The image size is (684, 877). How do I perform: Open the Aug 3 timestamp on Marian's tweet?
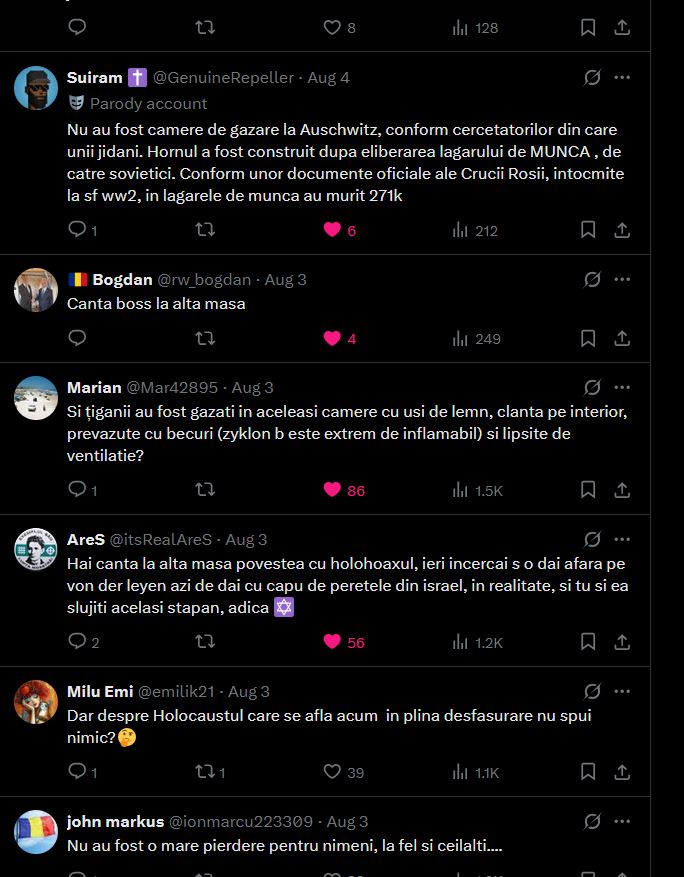point(252,388)
